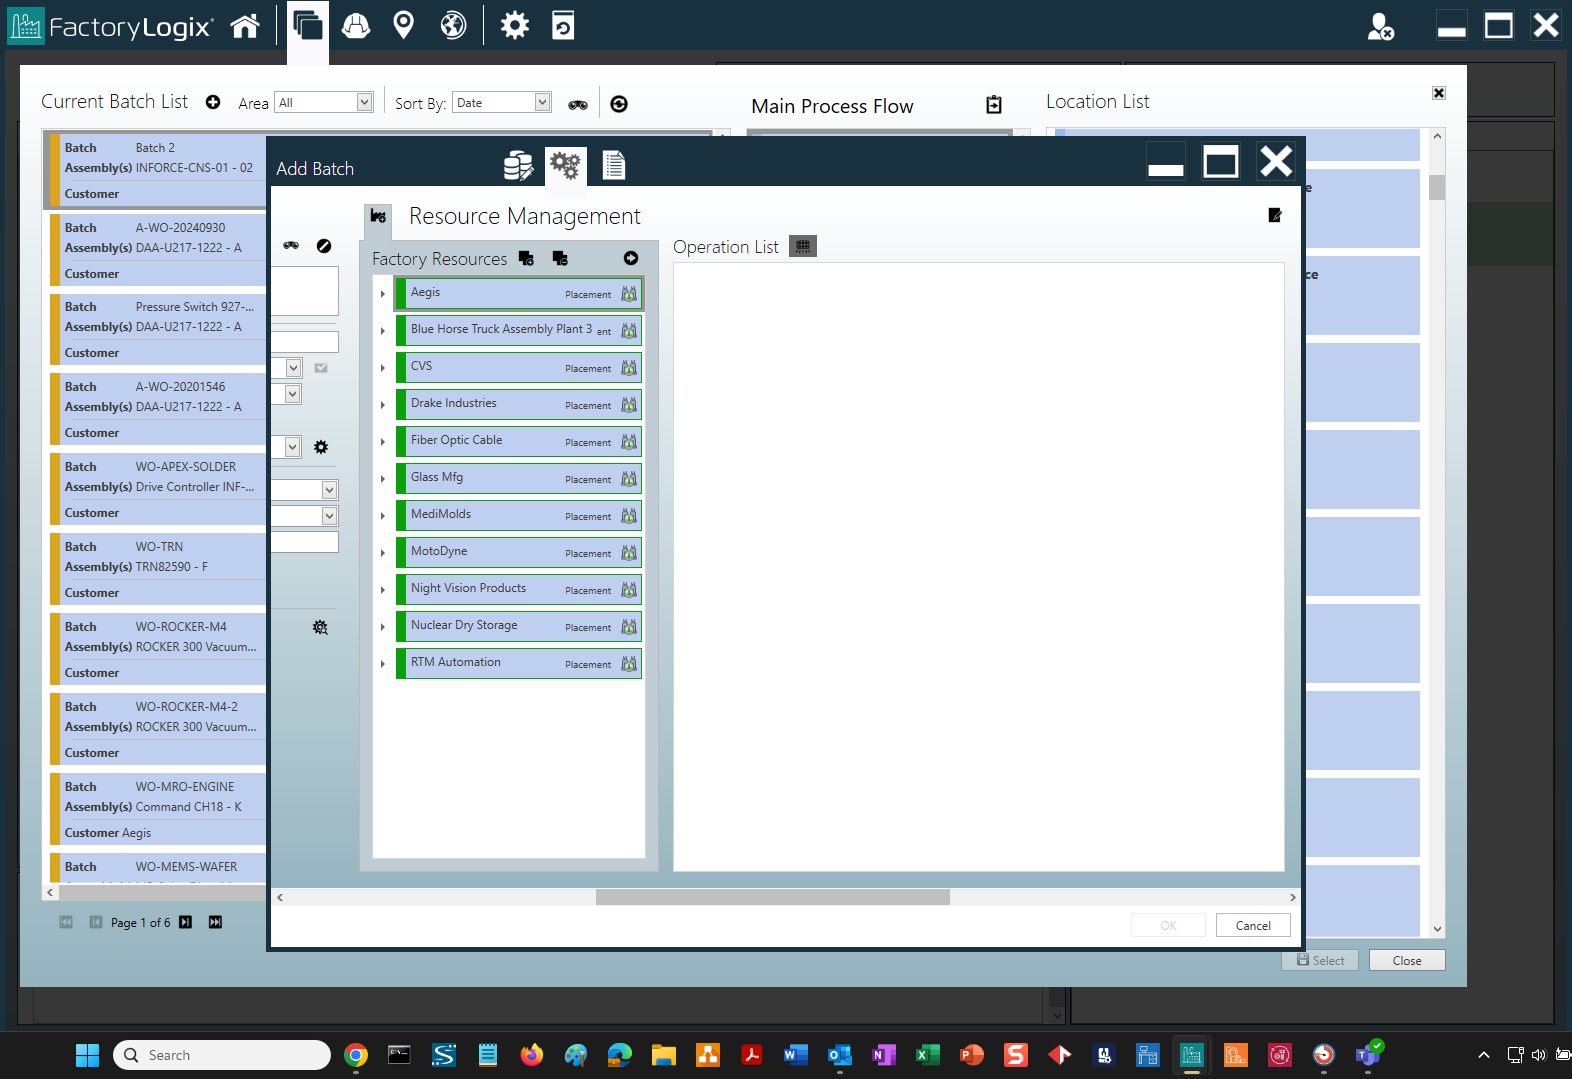
Task: Click the location pin icon in toolbar
Action: point(404,26)
